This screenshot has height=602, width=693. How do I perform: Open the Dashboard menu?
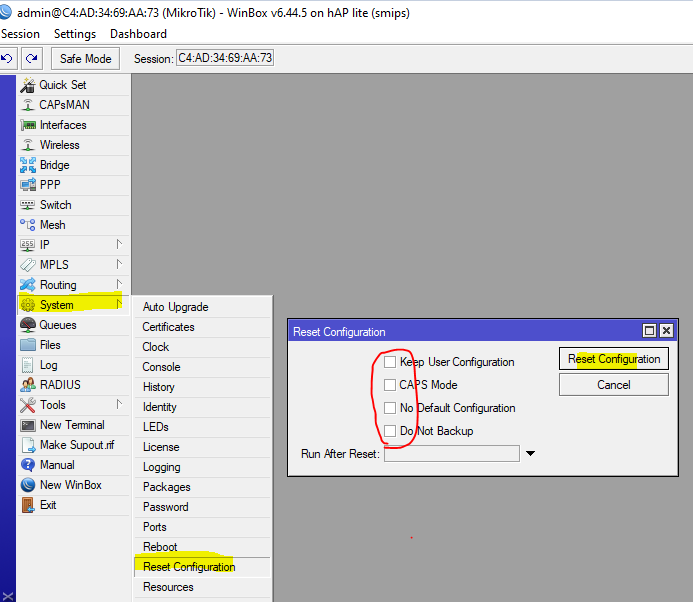coord(138,34)
